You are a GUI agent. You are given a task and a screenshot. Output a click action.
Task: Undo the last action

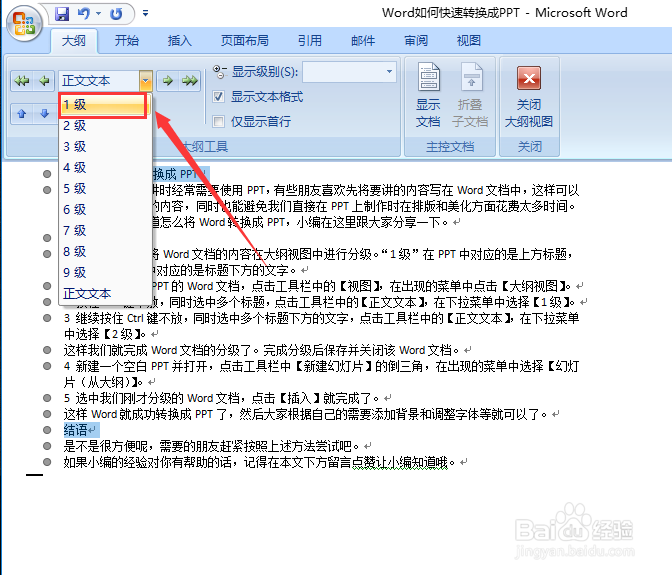click(x=84, y=14)
